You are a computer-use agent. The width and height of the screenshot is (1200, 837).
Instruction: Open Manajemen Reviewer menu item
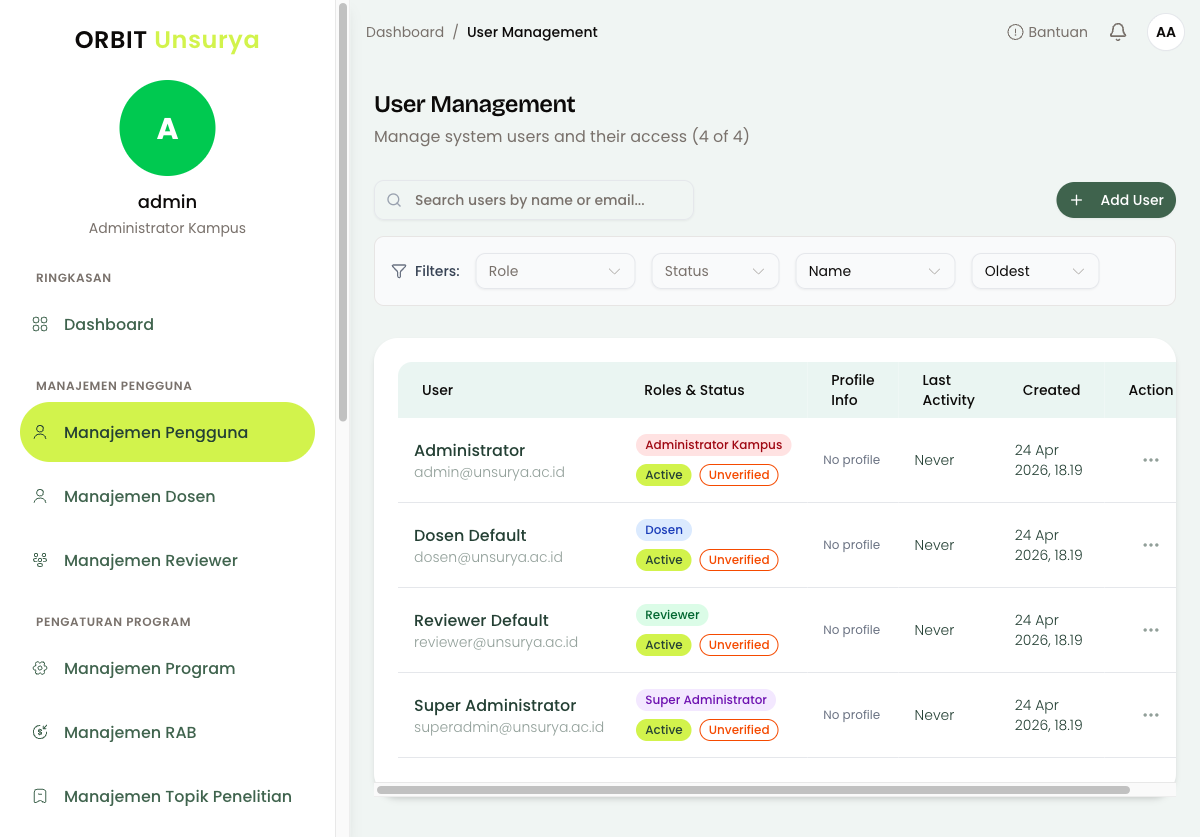click(167, 560)
